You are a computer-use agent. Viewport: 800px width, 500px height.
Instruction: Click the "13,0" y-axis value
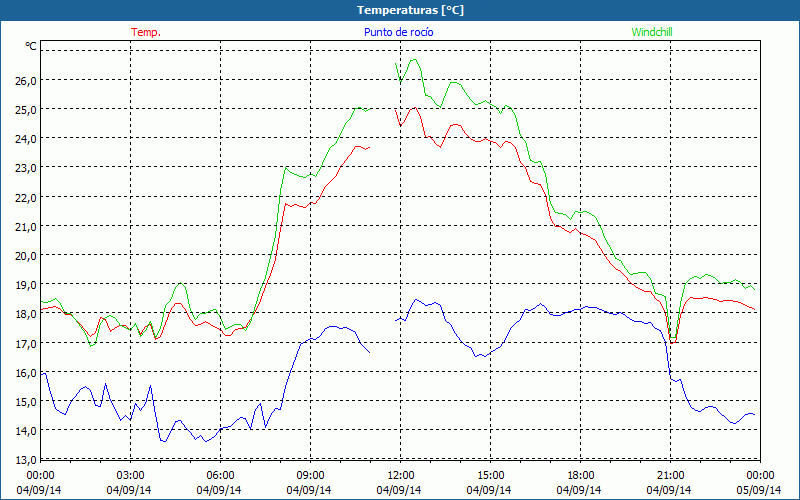25,460
